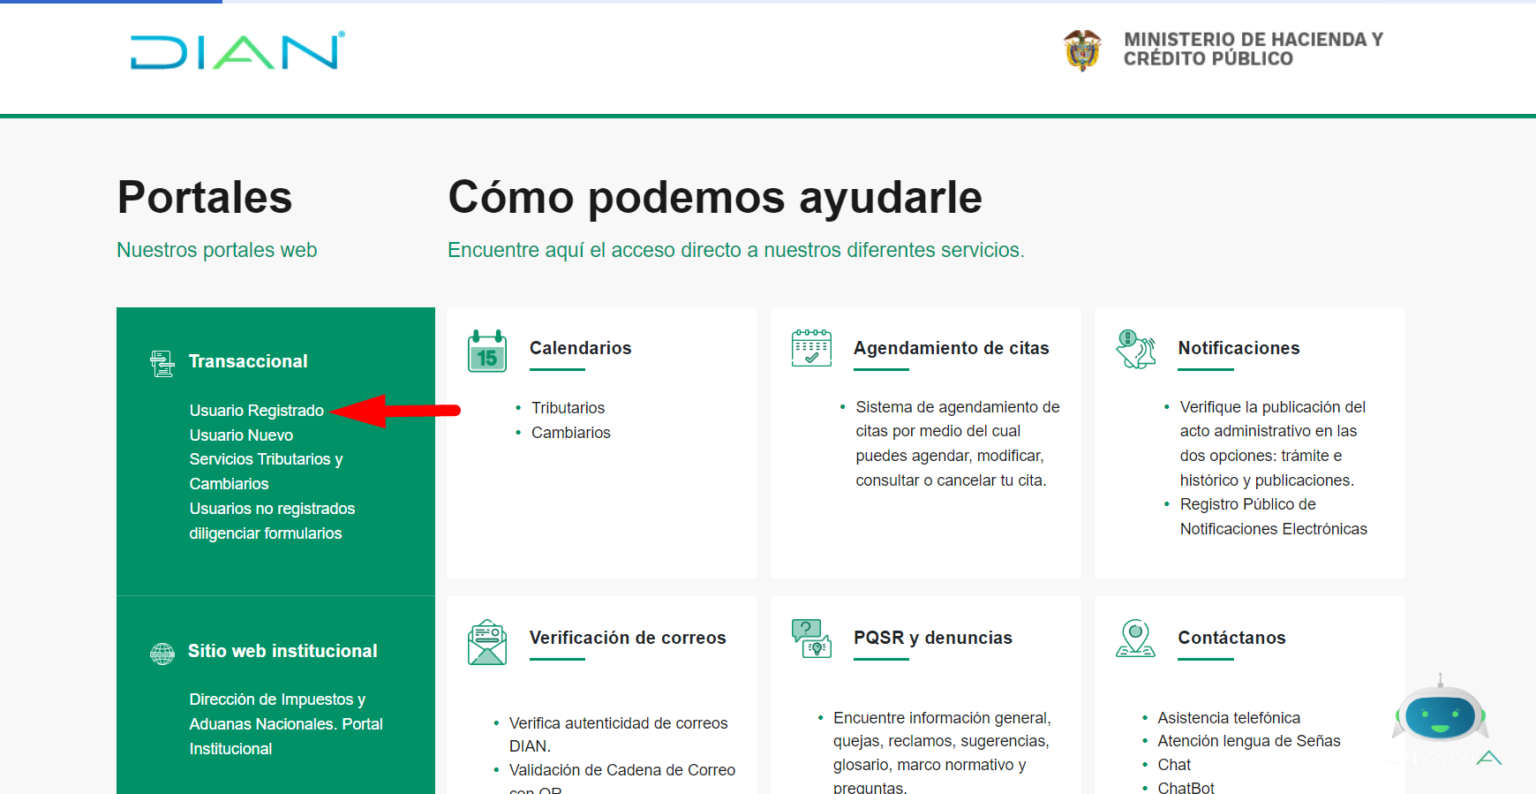The width and height of the screenshot is (1536, 794).
Task: Click the DIAN logo
Action: (237, 51)
